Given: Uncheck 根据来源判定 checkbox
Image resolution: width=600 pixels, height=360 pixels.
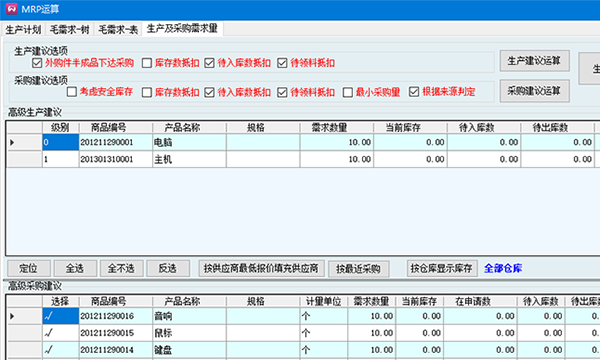Looking at the screenshot, I should pyautogui.click(x=414, y=92).
